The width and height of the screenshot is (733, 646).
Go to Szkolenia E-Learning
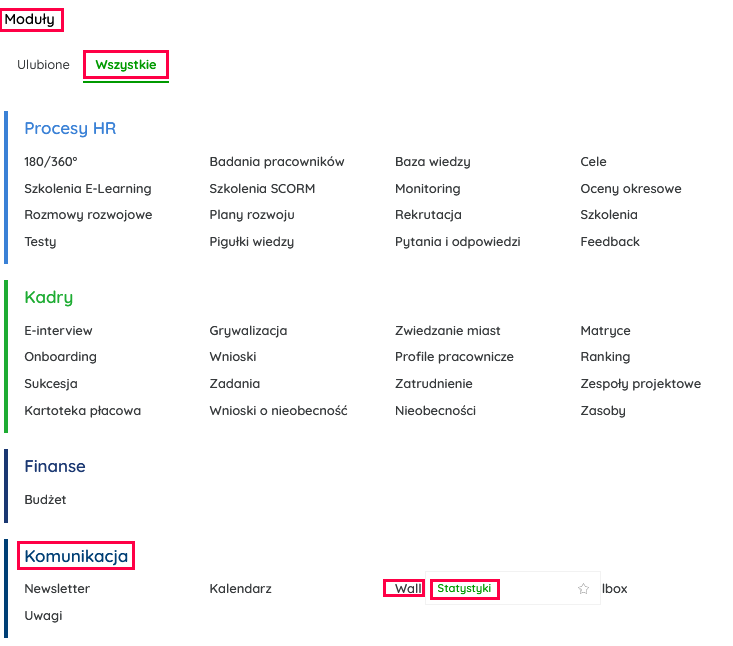[88, 188]
